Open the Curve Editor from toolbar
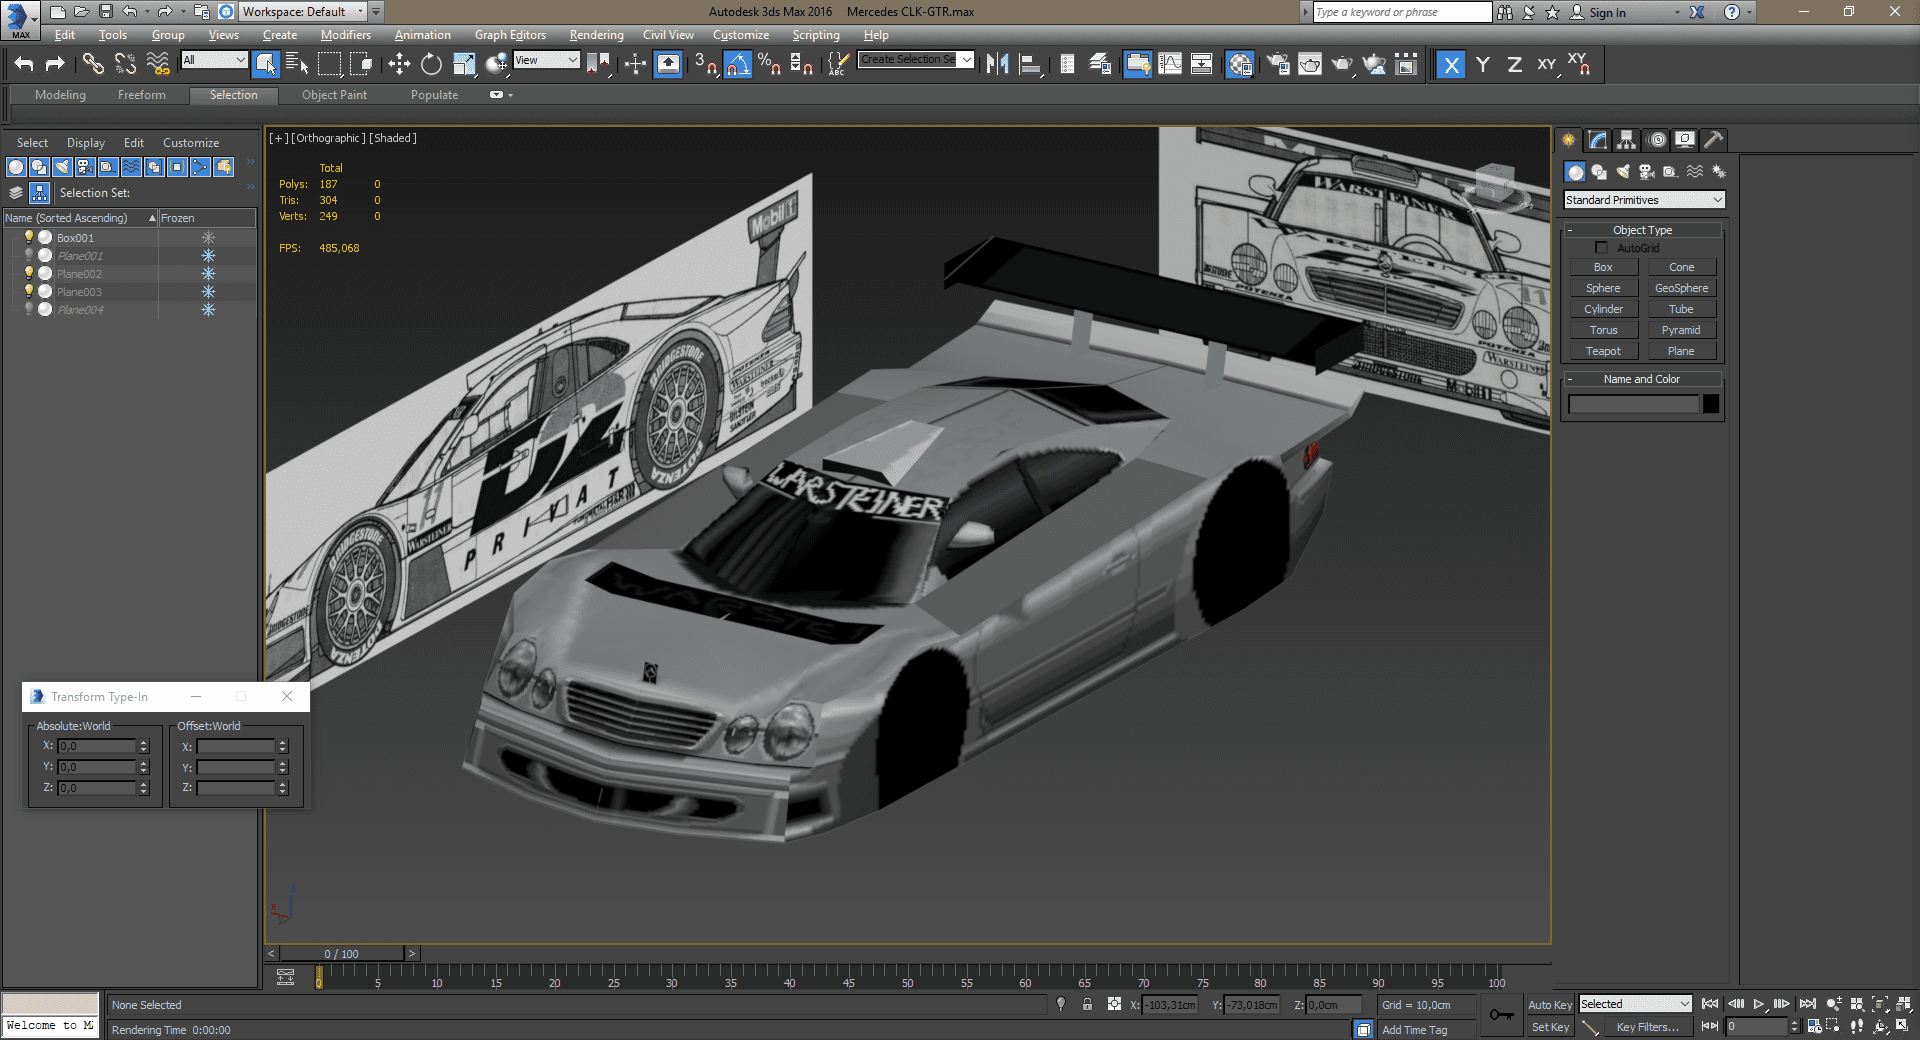The height and width of the screenshot is (1040, 1920). (1169, 64)
